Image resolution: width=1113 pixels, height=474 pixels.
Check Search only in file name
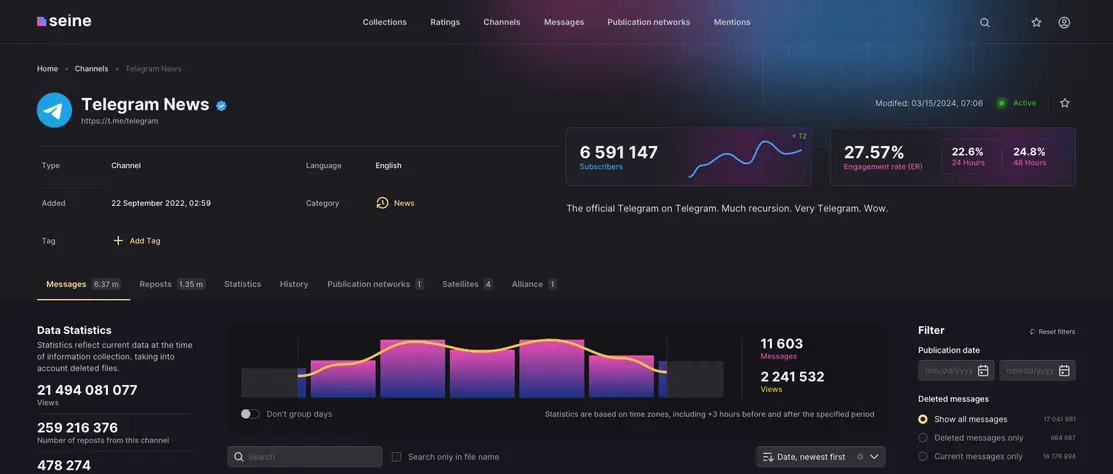coord(397,457)
